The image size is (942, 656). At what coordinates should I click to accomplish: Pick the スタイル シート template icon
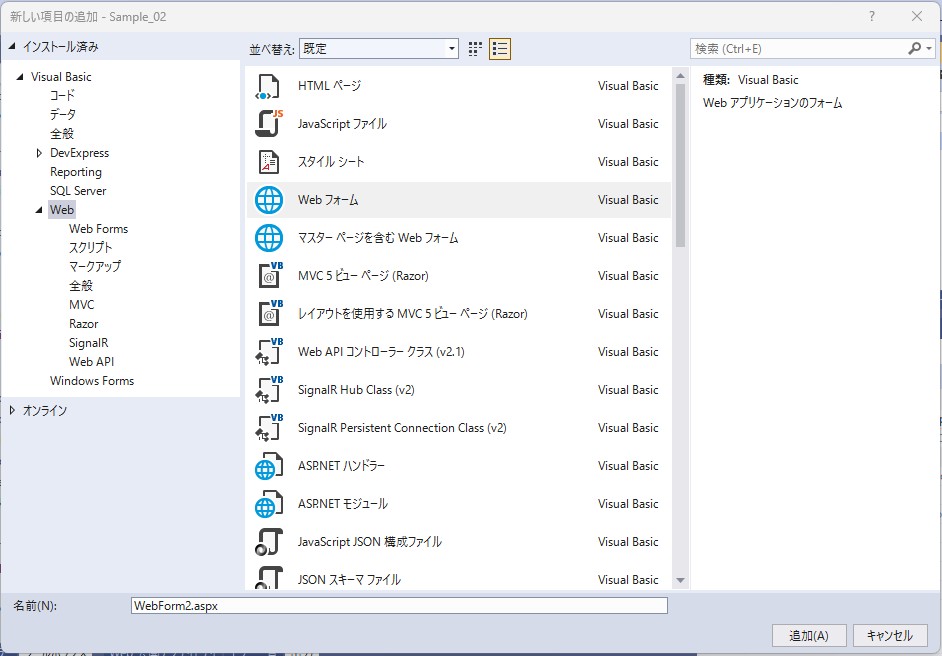point(269,162)
